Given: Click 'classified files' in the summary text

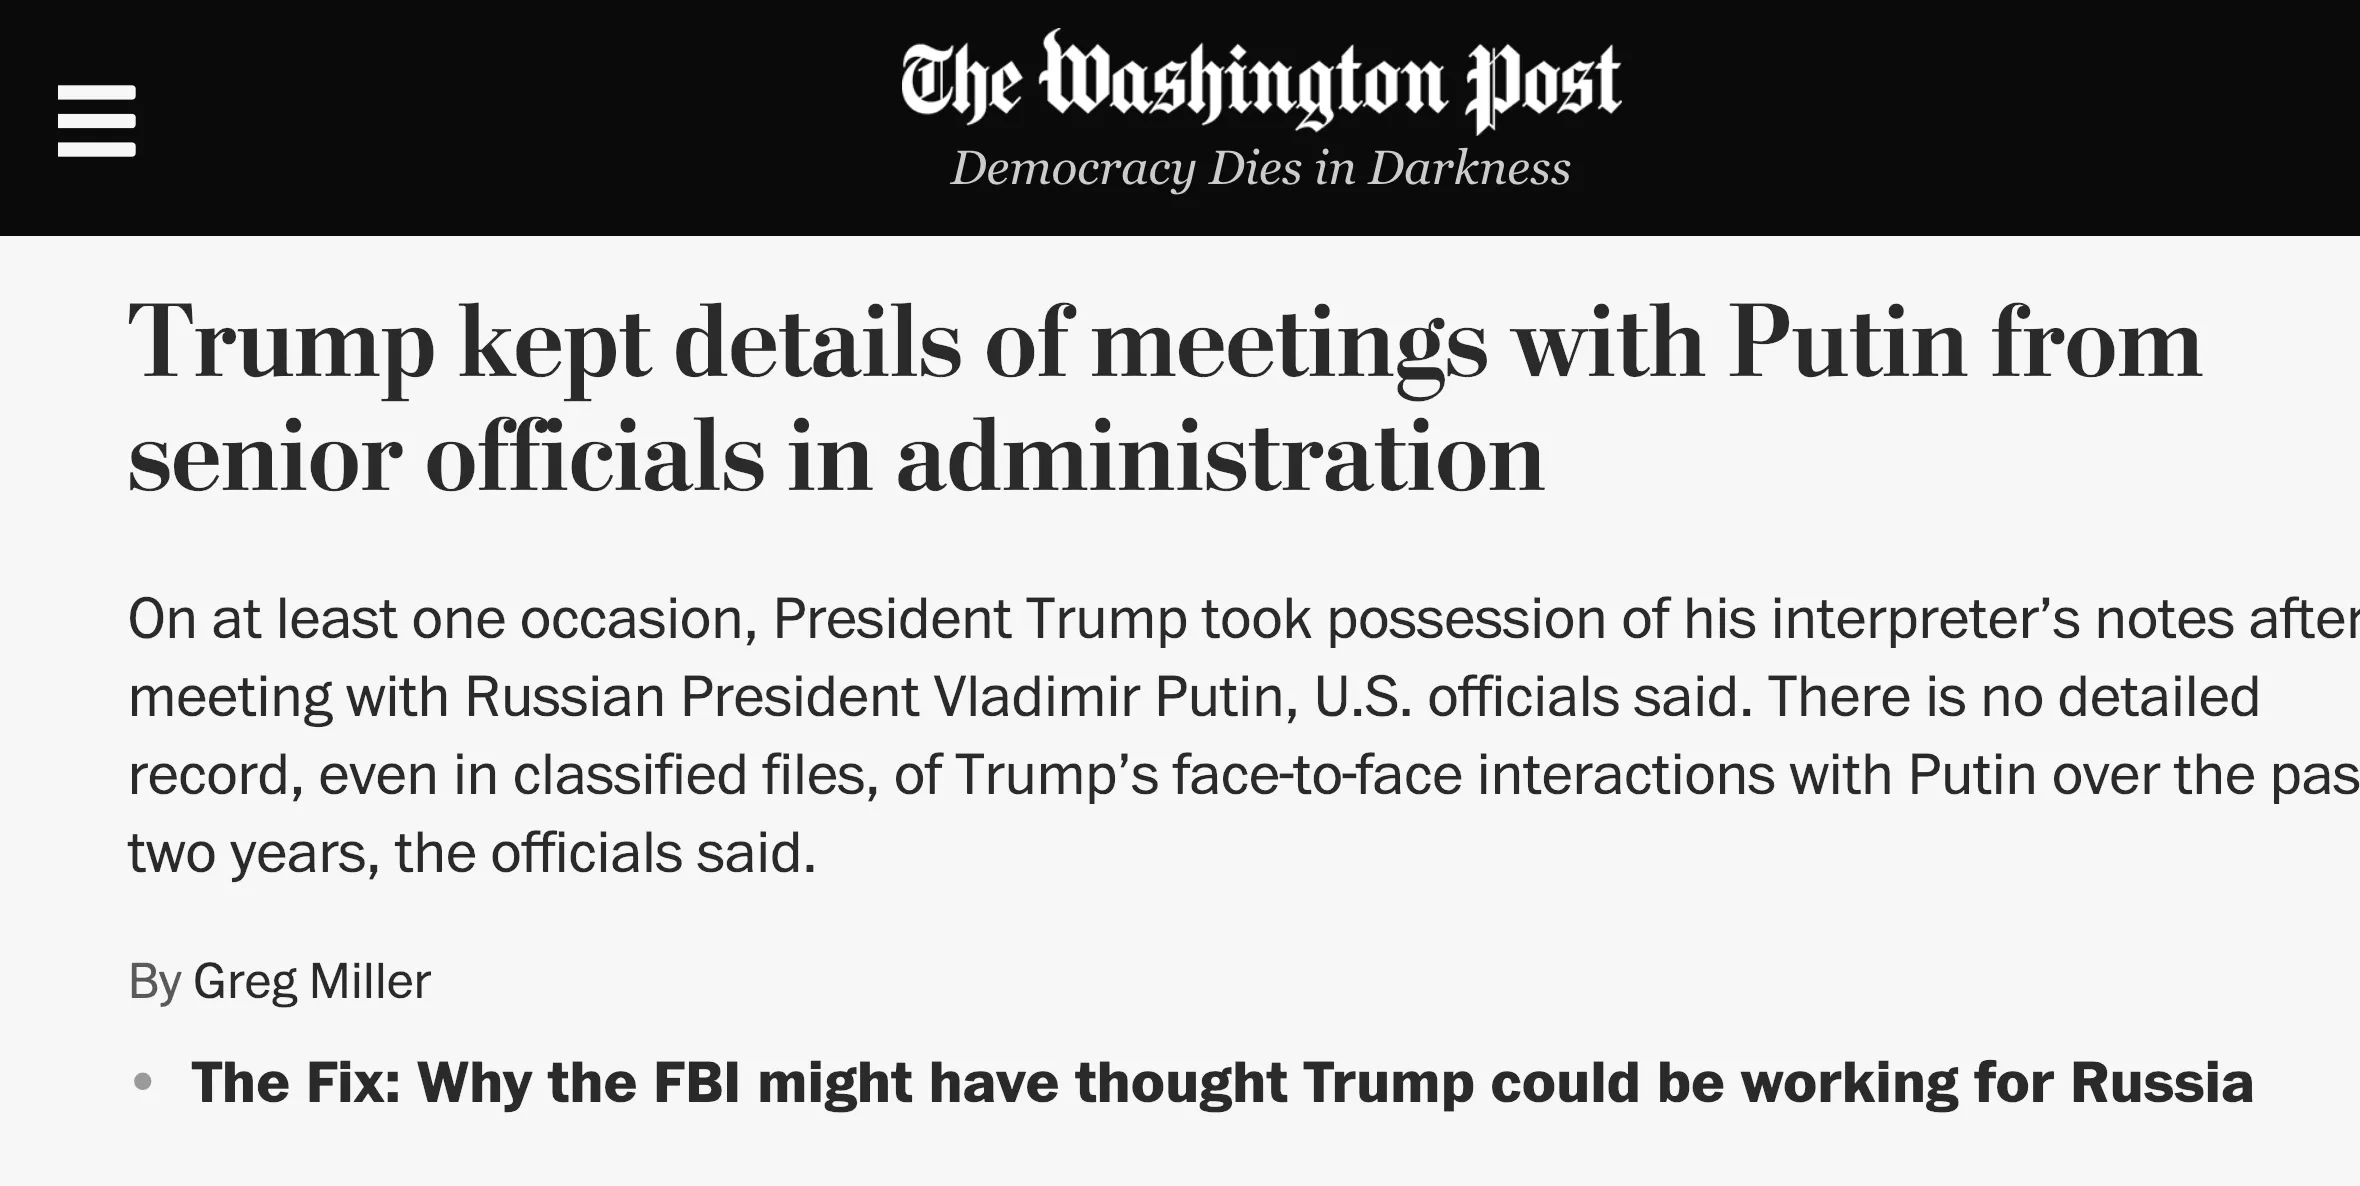Looking at the screenshot, I should coord(696,775).
